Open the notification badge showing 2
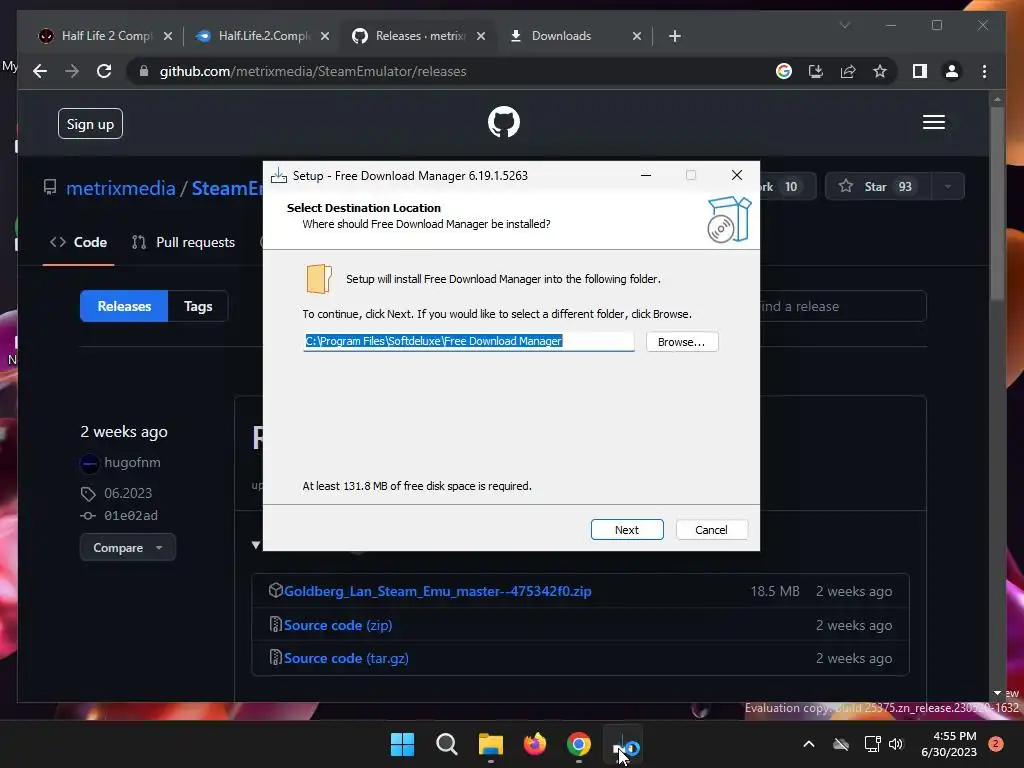 (996, 744)
